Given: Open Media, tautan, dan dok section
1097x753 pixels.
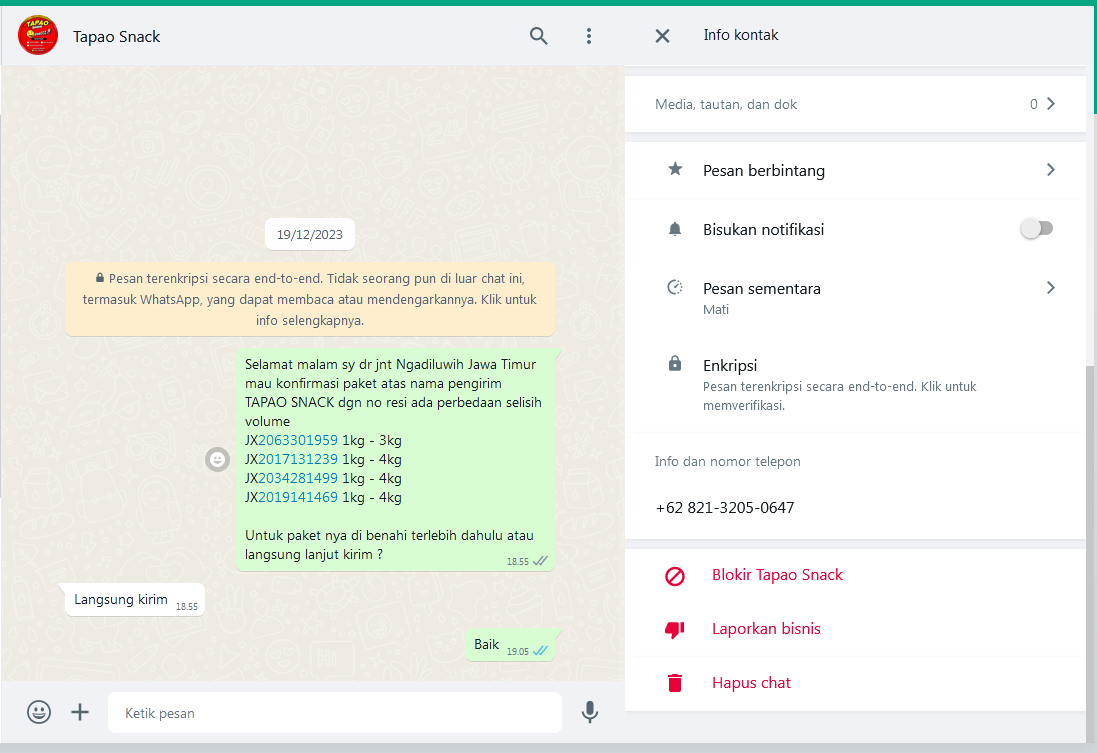Looking at the screenshot, I should tap(855, 104).
